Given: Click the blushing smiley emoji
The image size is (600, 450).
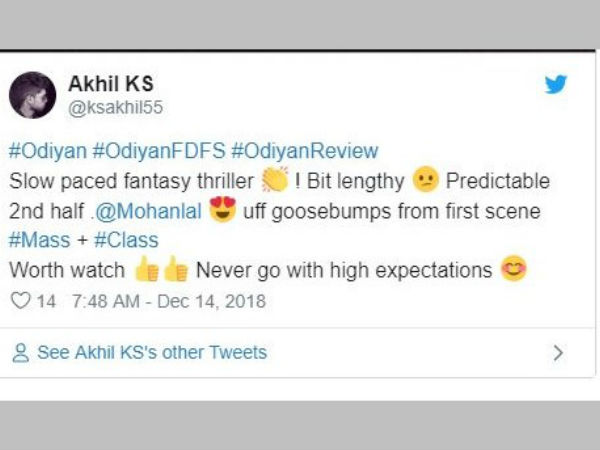Looking at the screenshot, I should (x=513, y=270).
